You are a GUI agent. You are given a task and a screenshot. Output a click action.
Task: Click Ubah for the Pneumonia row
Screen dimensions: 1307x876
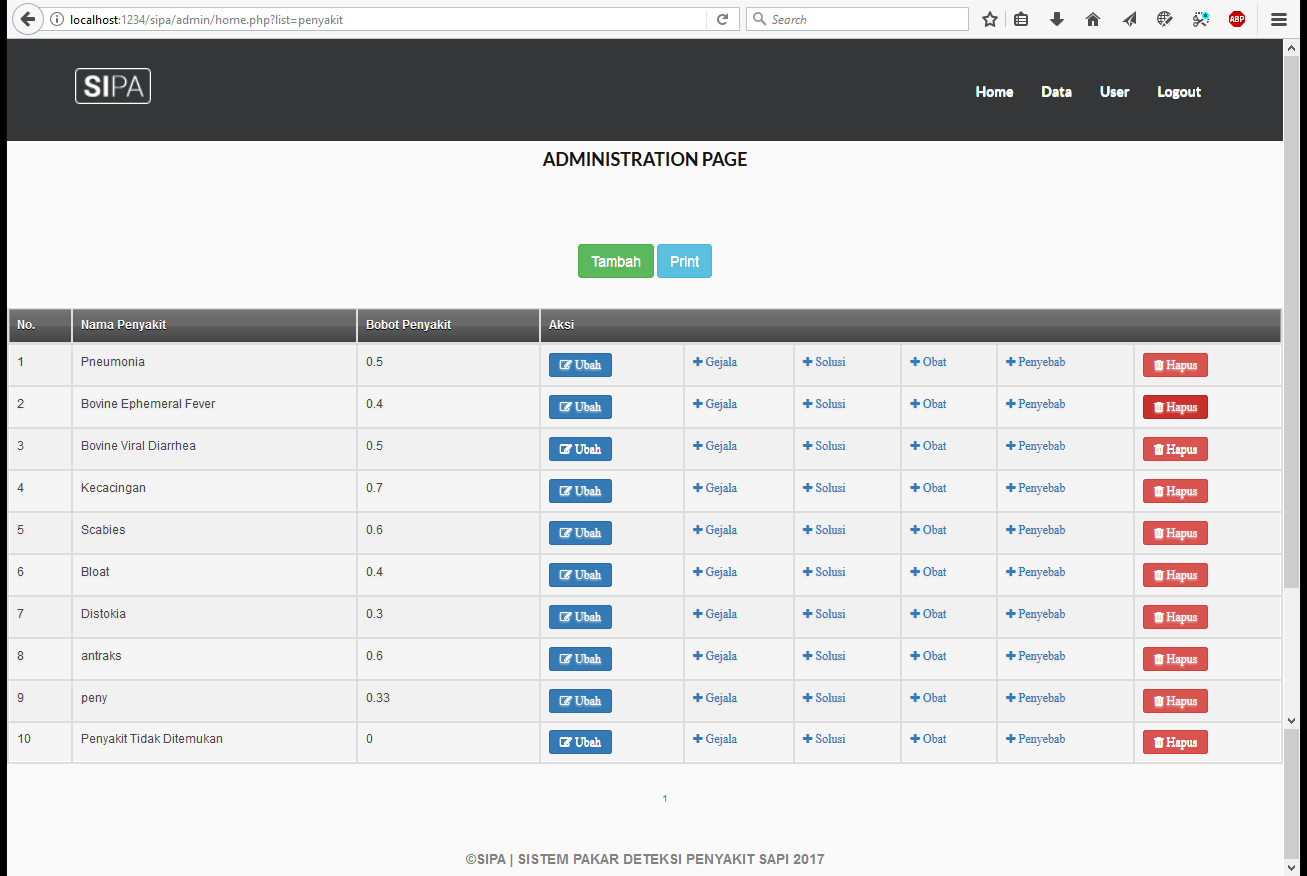click(580, 365)
